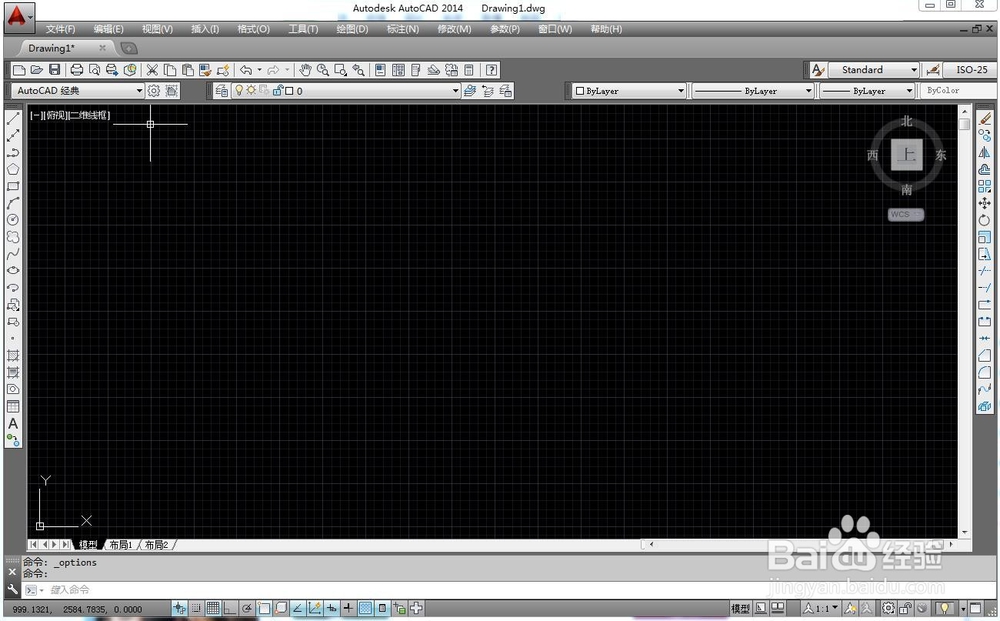Open the AutoCAD 经典 workspace dropdown

78,91
